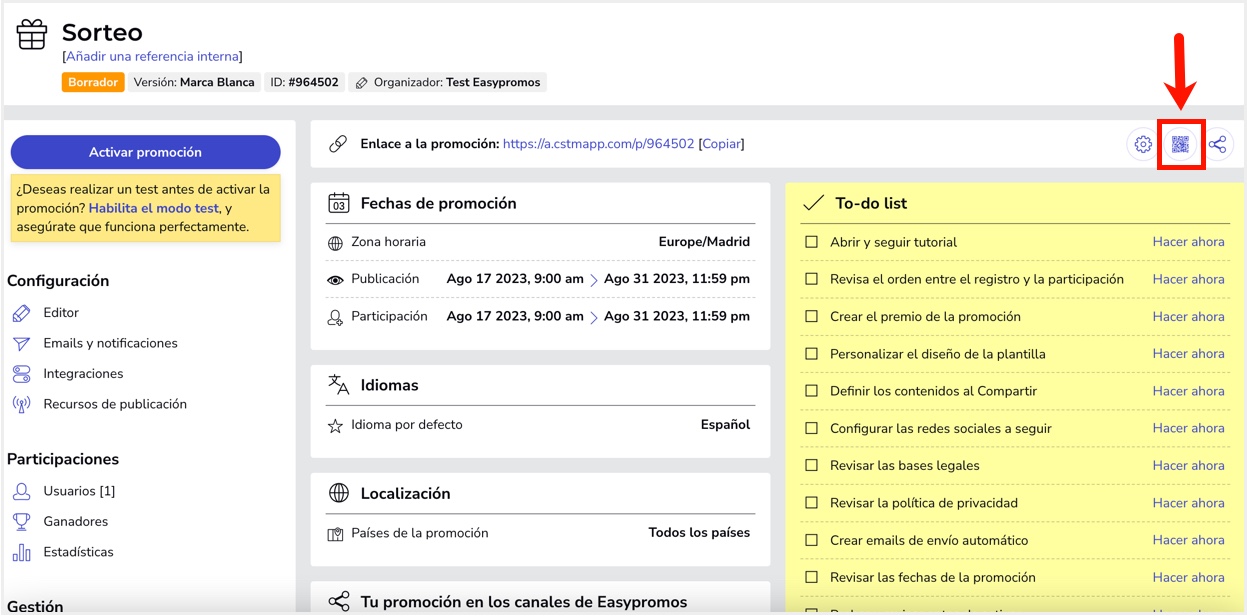Screen dimensions: 1247x616
Task: Copy the promotion link with Copiar
Action: click(722, 144)
